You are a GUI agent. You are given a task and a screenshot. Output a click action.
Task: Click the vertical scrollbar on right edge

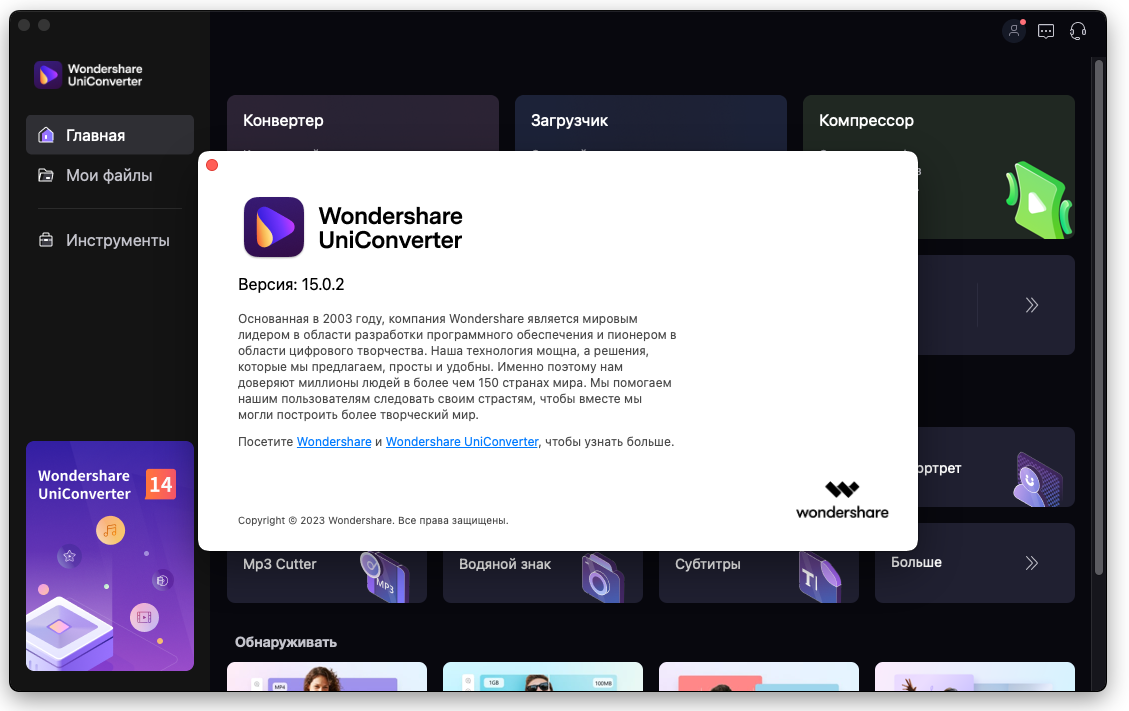coord(1099,317)
